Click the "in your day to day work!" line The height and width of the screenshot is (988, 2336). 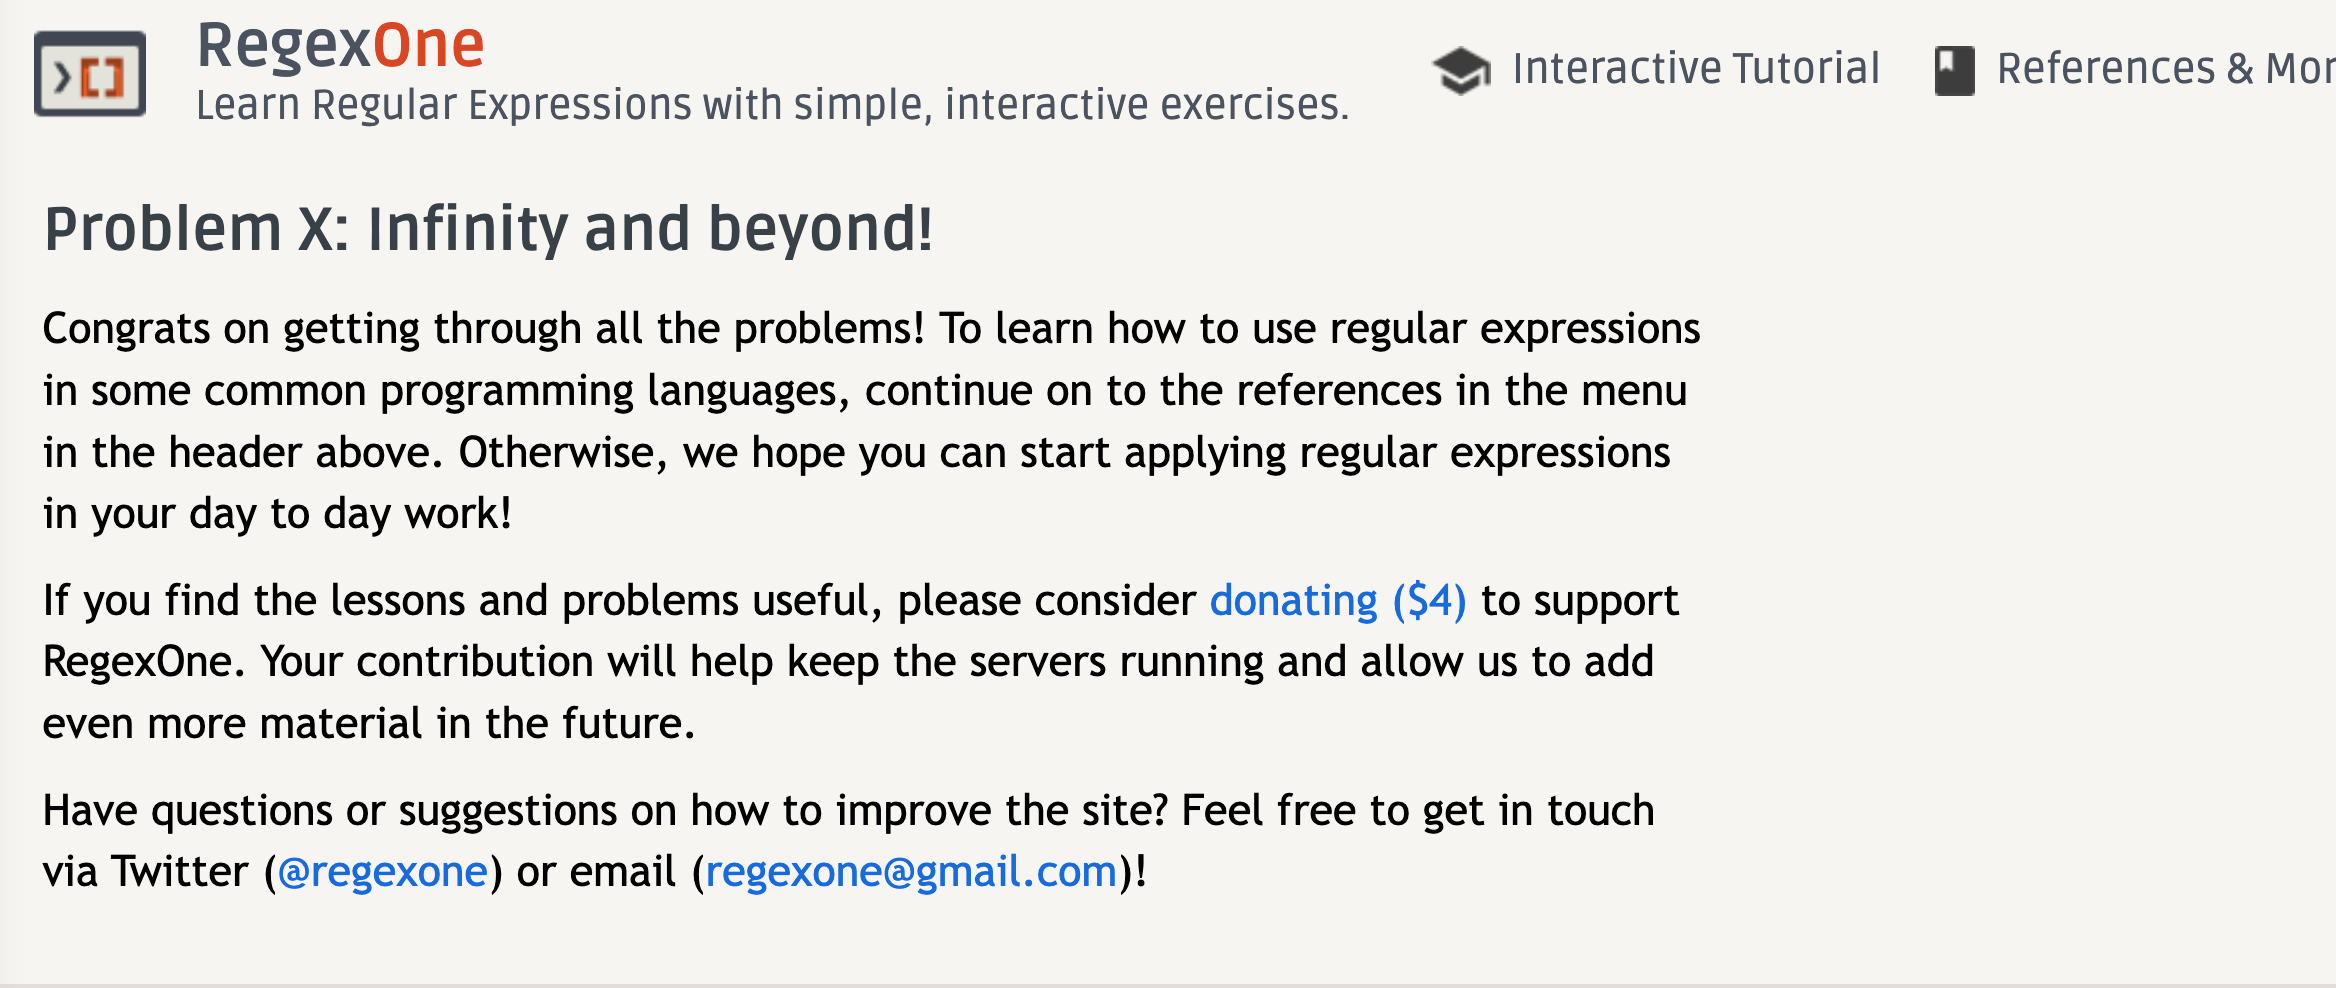277,514
